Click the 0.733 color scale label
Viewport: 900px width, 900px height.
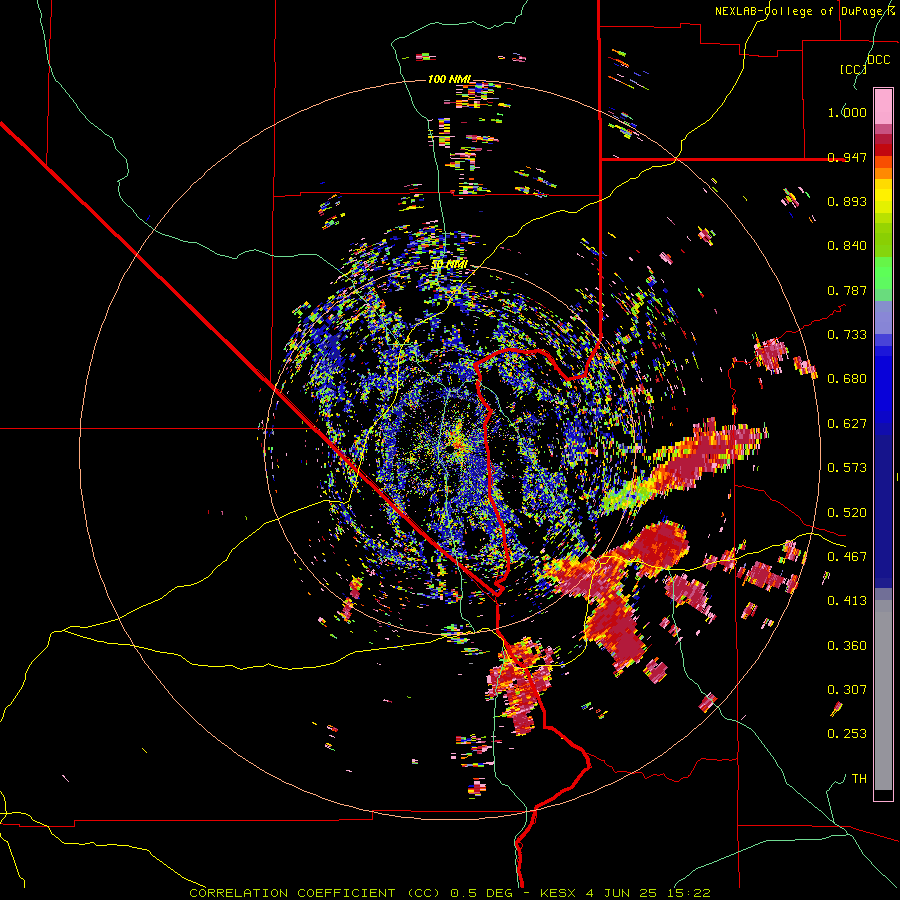[x=847, y=335]
